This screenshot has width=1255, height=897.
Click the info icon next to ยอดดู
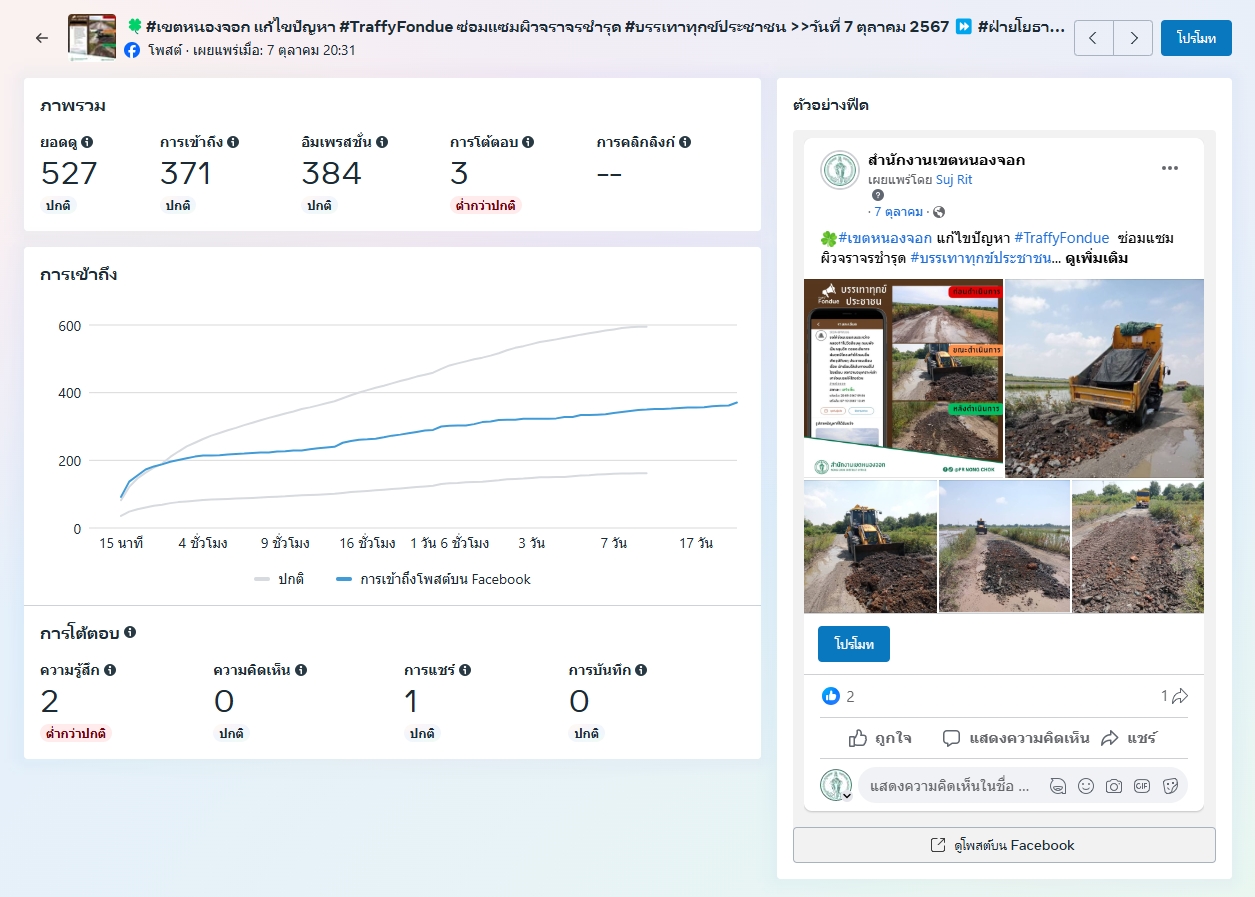tap(87, 142)
